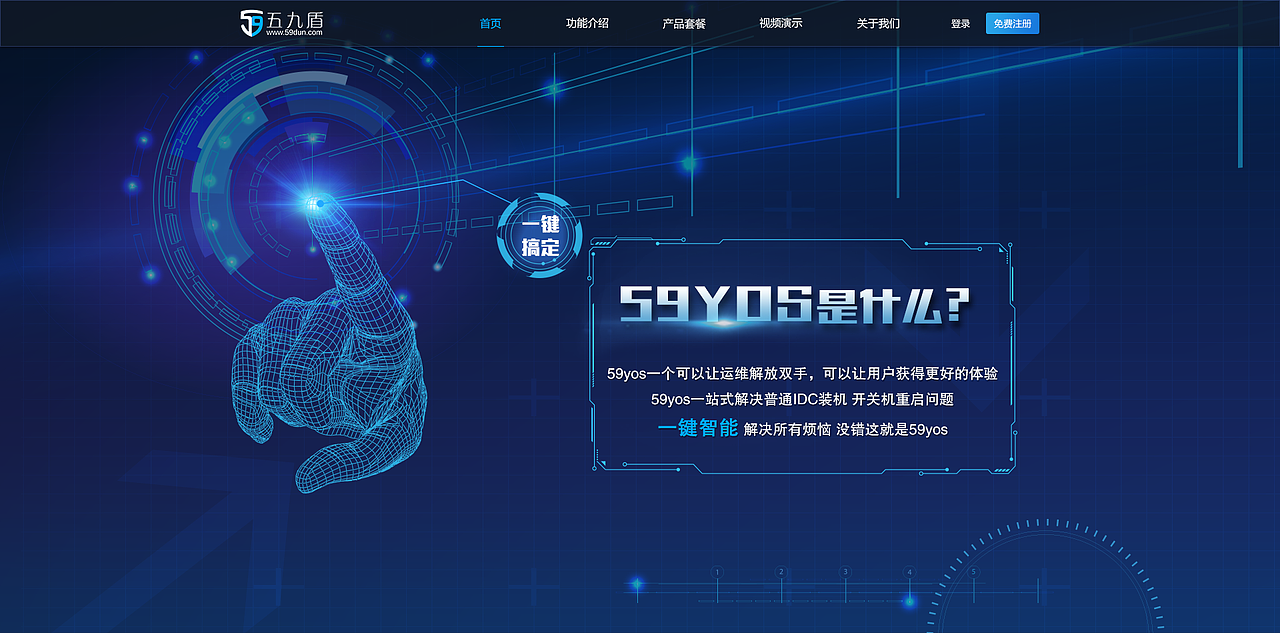Click the glowing dot under marker 4
This screenshot has height=633, width=1280.
tap(909, 602)
